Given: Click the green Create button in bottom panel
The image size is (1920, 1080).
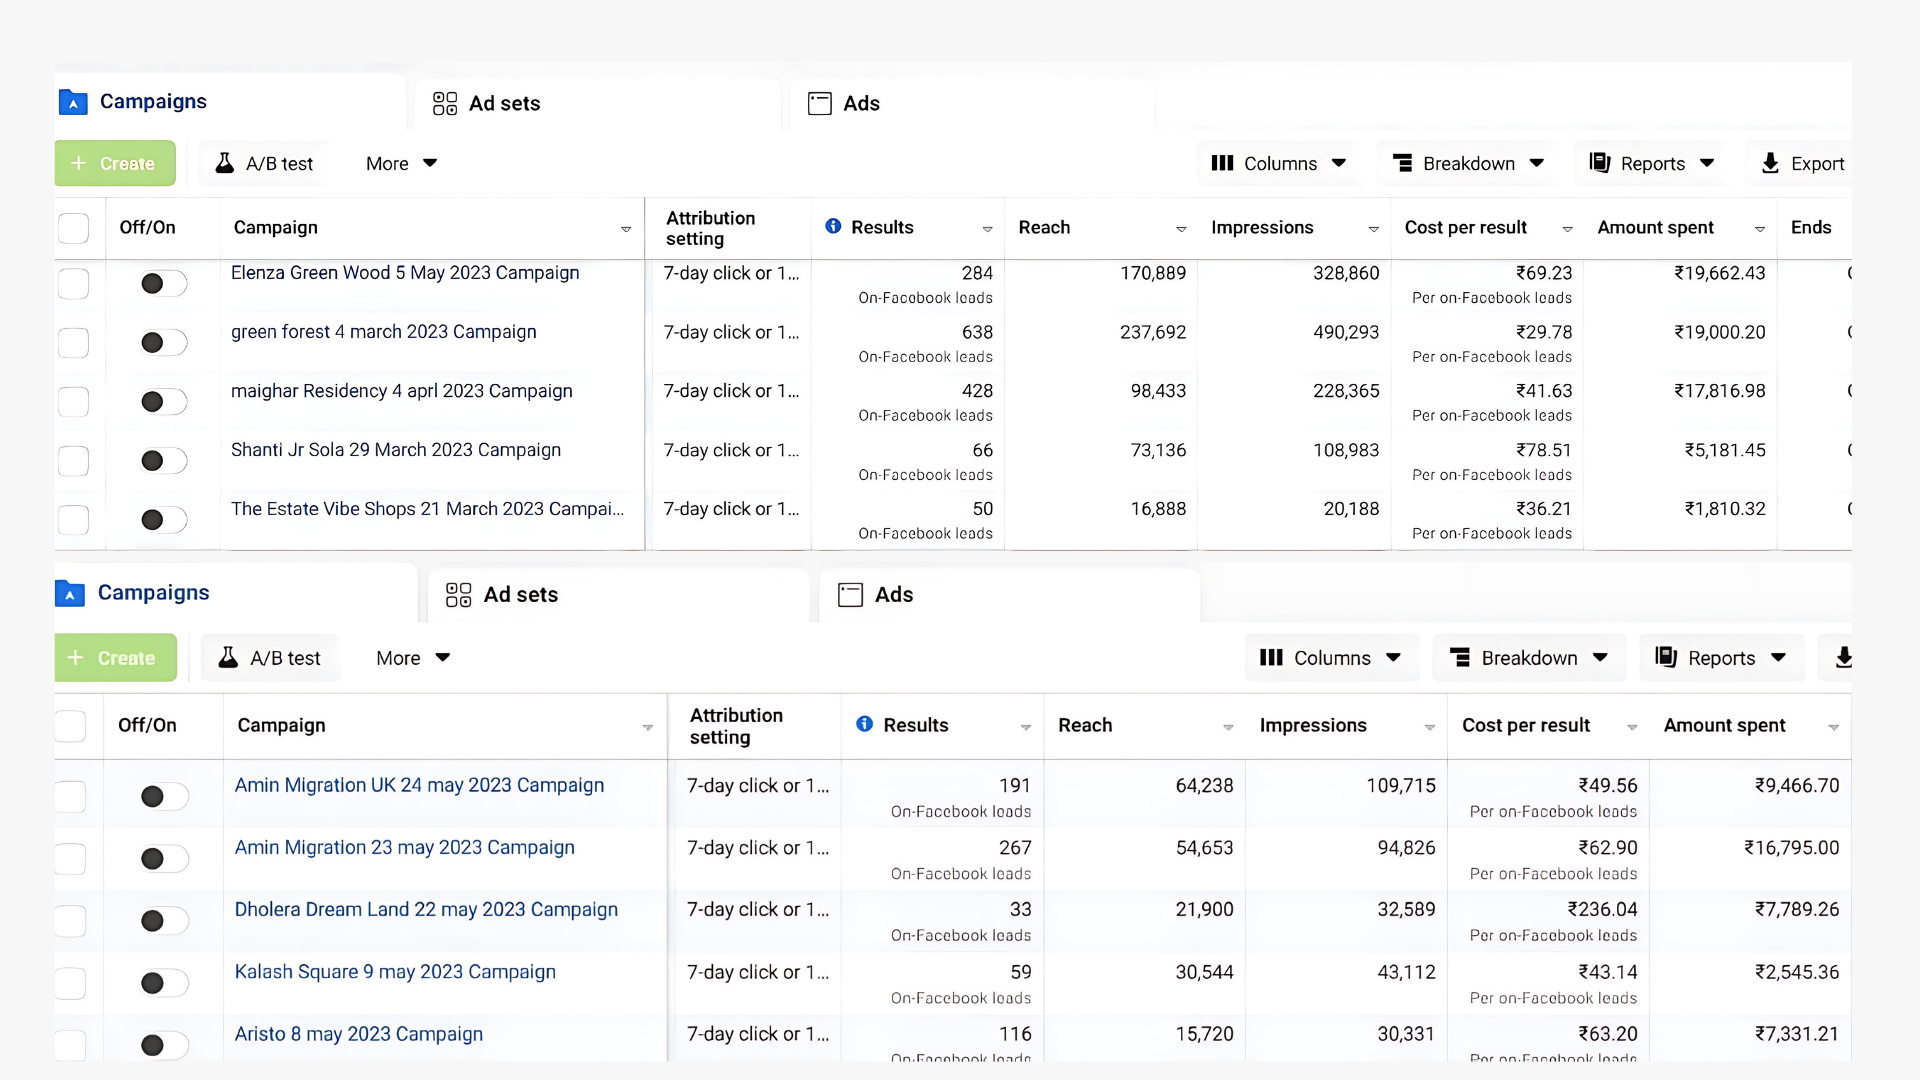Looking at the screenshot, I should pyautogui.click(x=115, y=658).
